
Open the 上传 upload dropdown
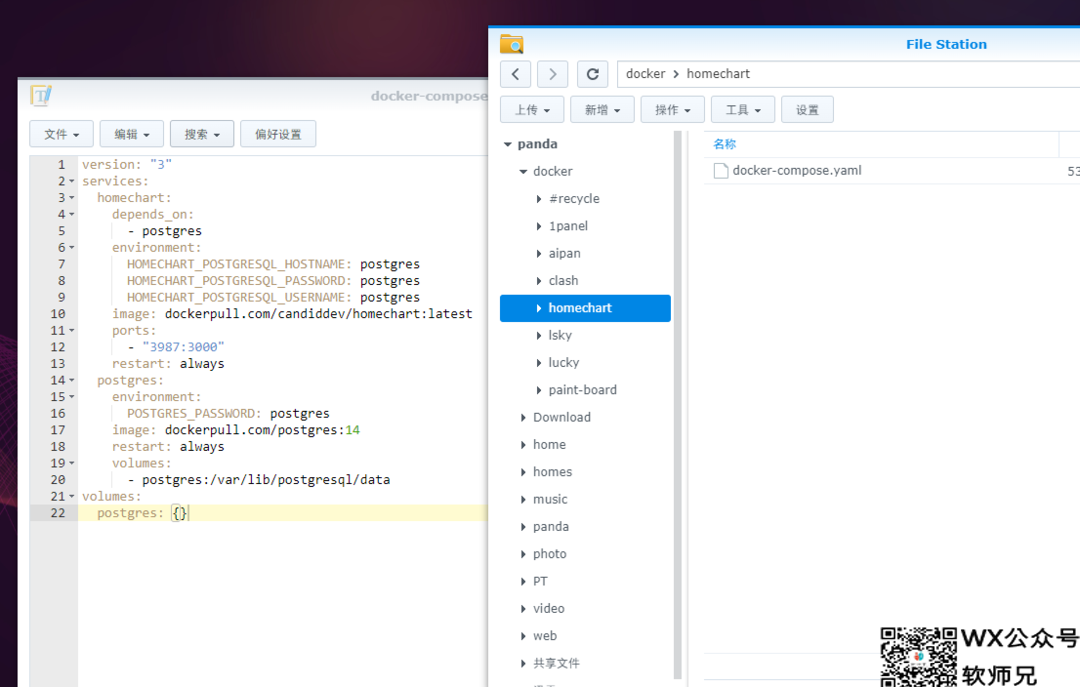532,110
